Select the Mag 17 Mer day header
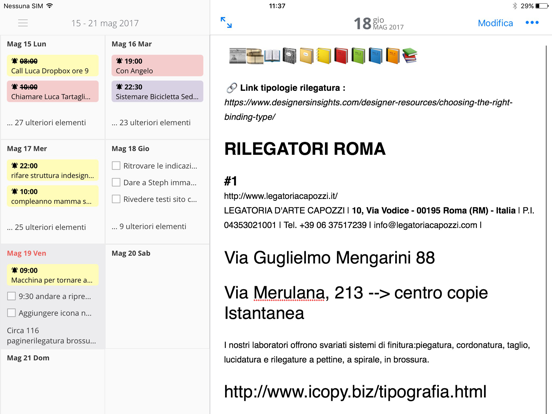The height and width of the screenshot is (414, 552). tap(27, 149)
